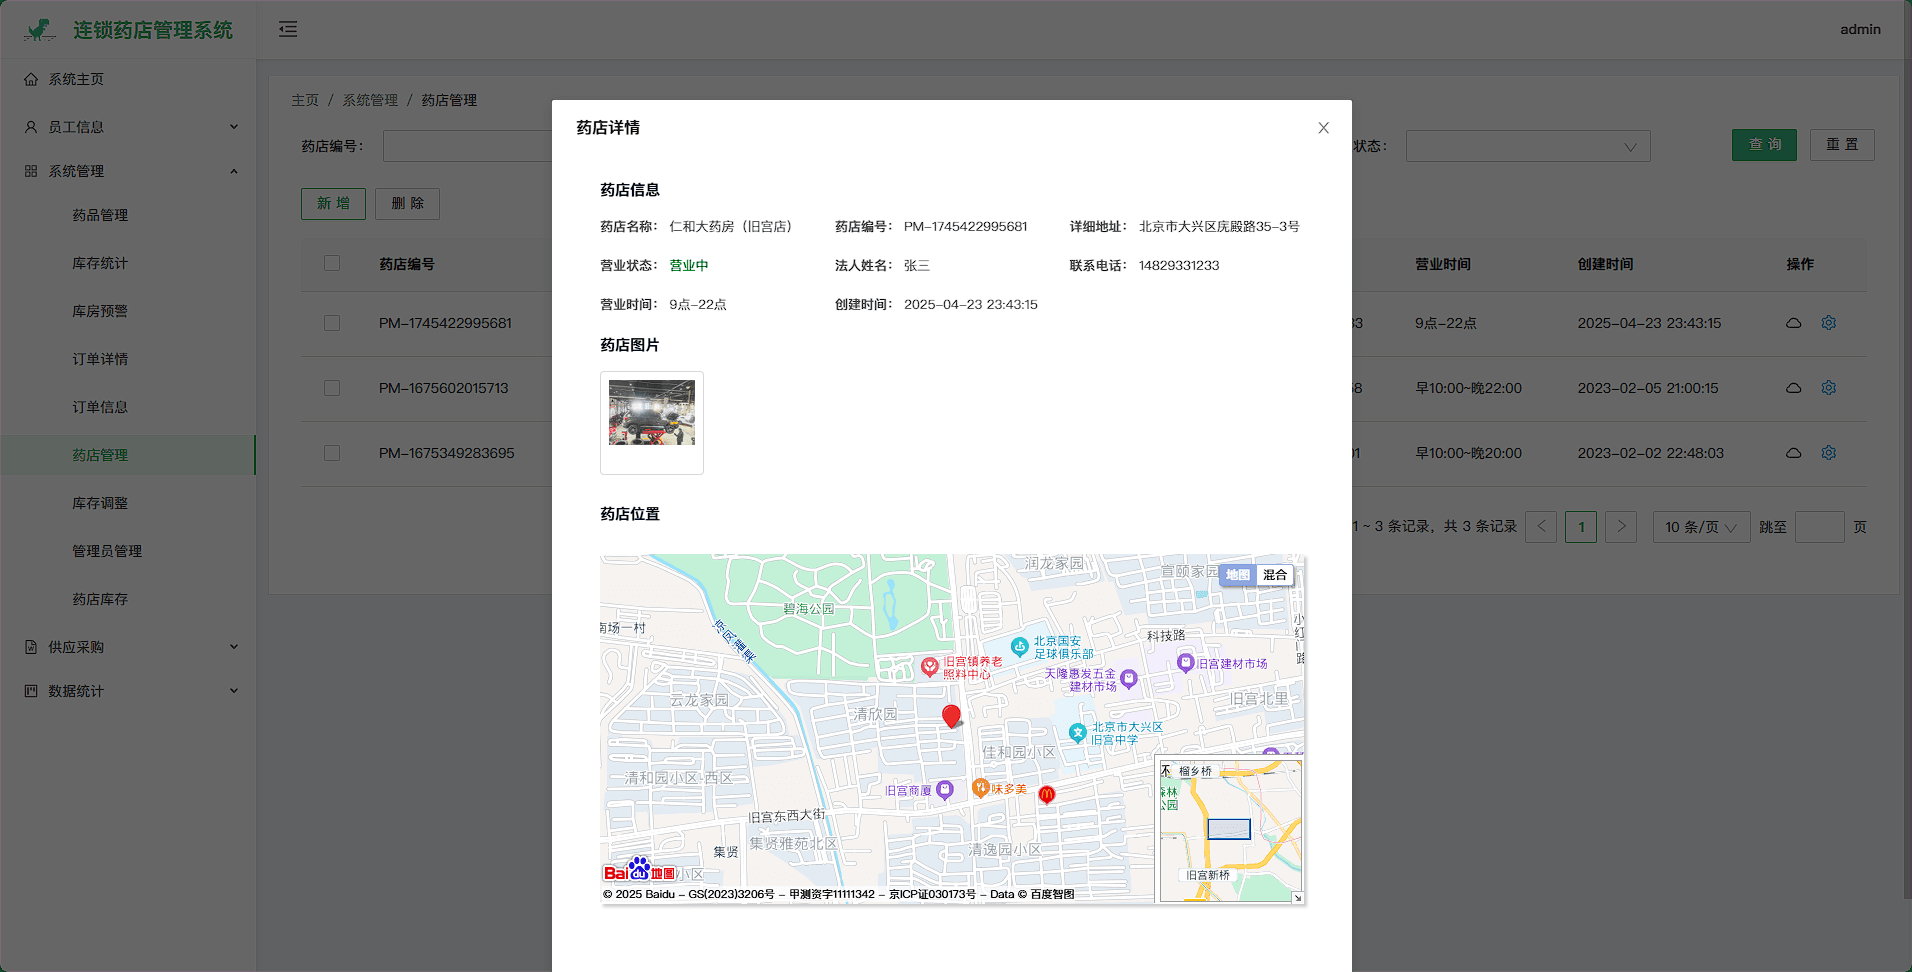1912x972 pixels.
Task: Click settings gear icon for PM-1745422995681 row
Action: click(1828, 323)
